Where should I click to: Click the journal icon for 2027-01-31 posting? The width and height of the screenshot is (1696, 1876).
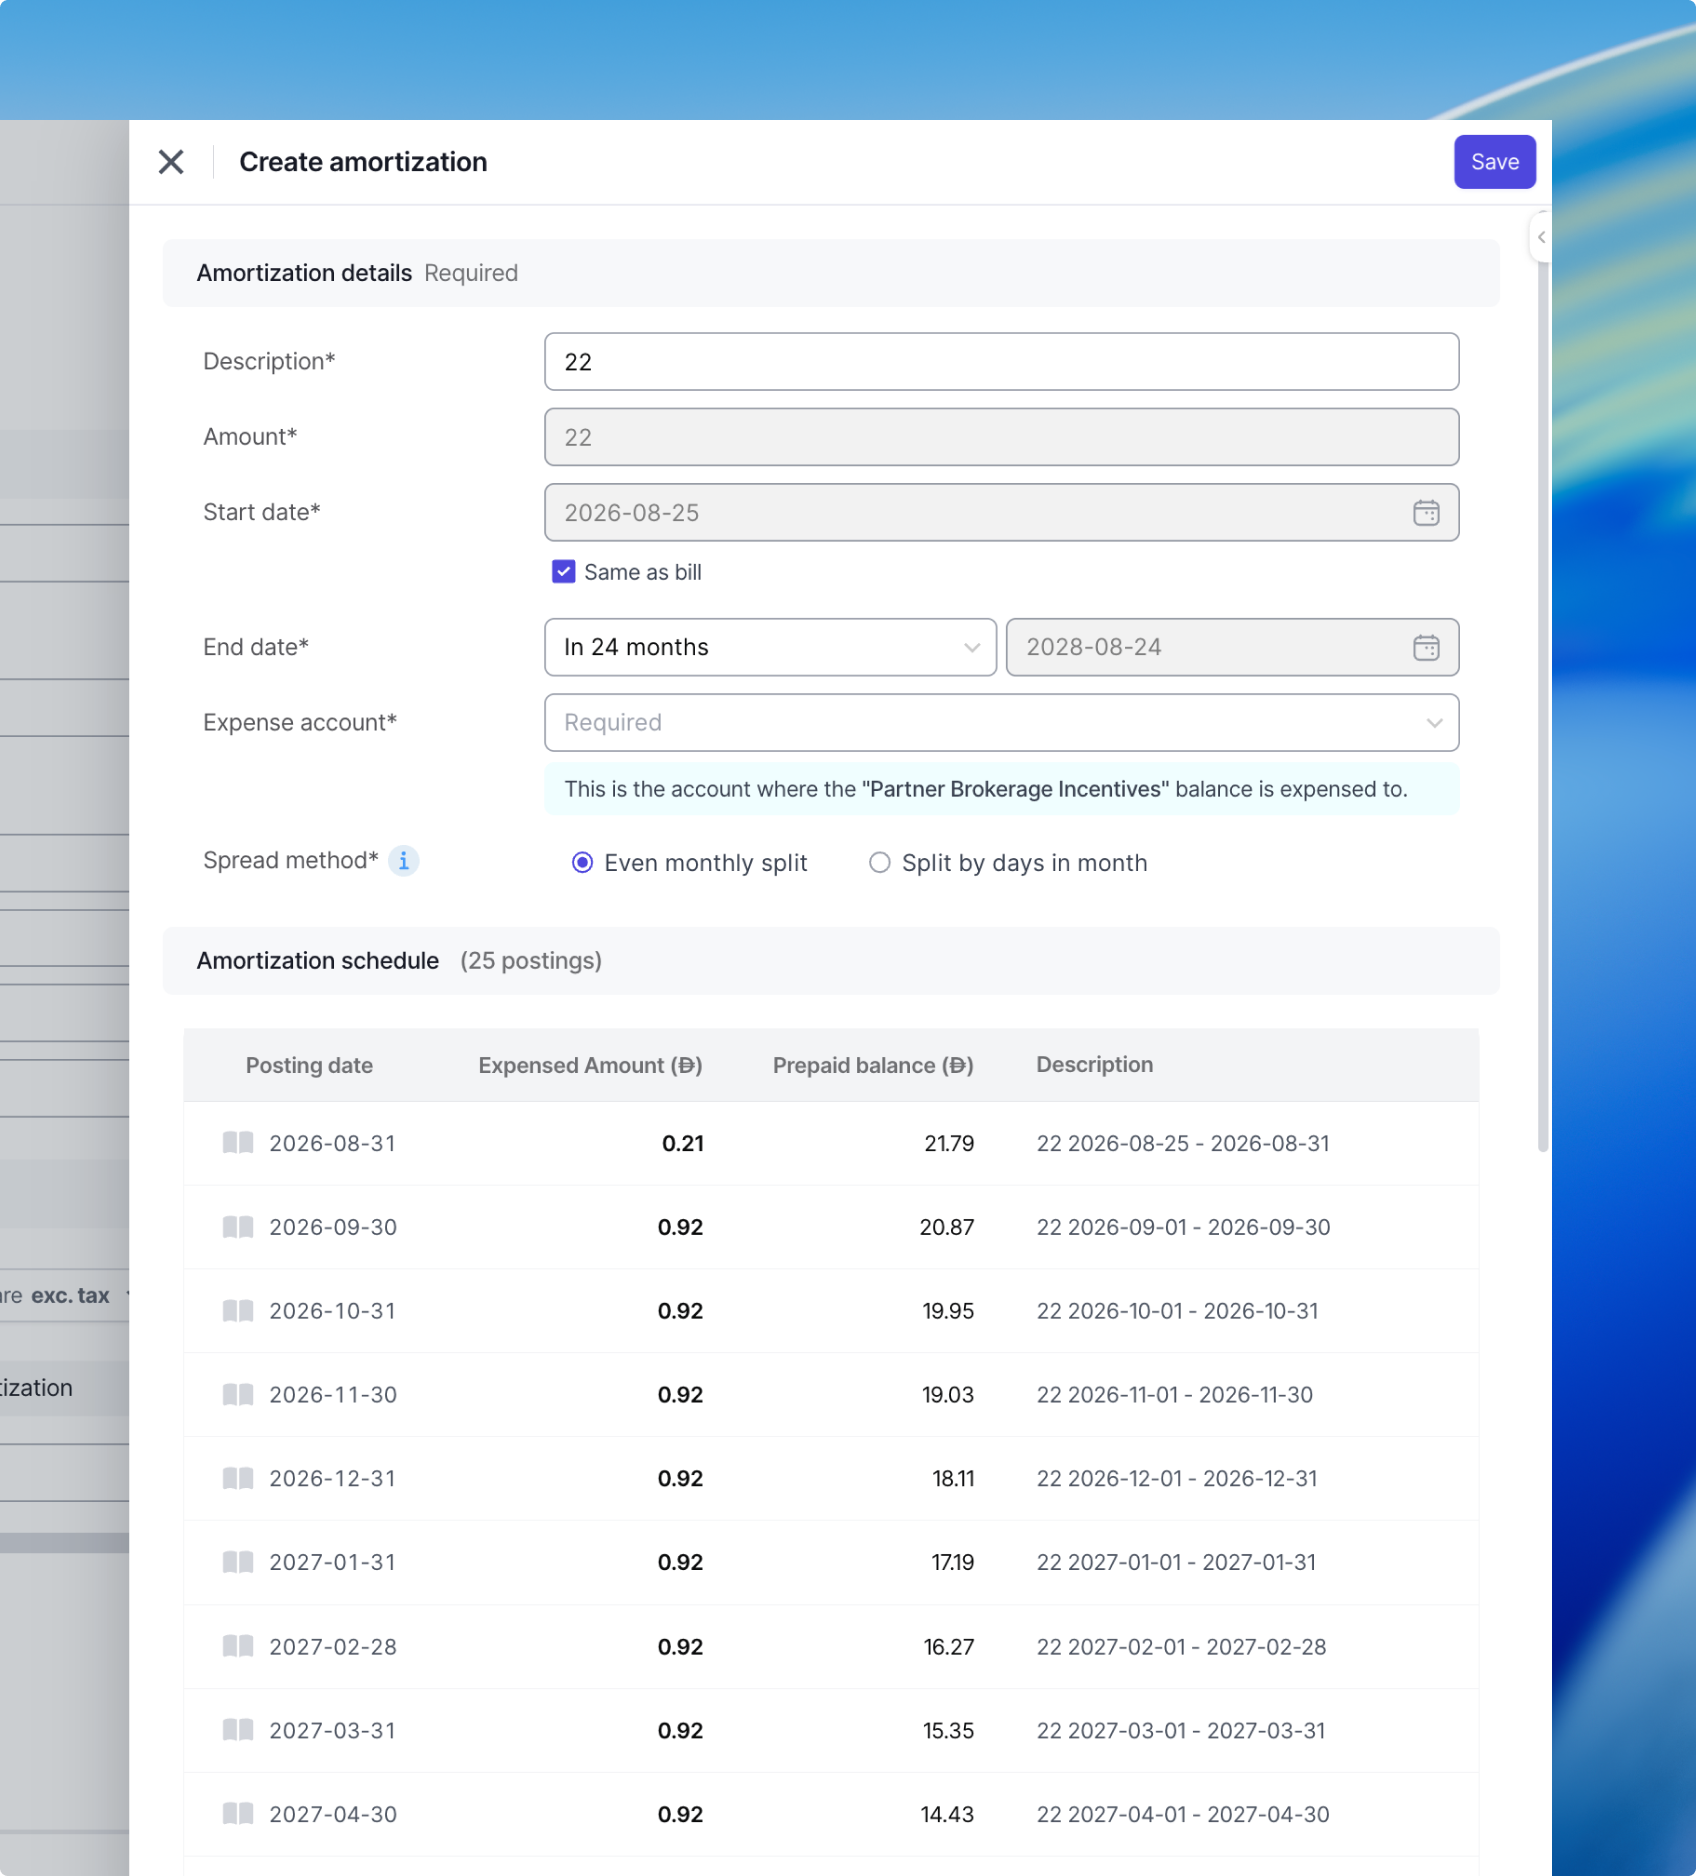(x=238, y=1562)
